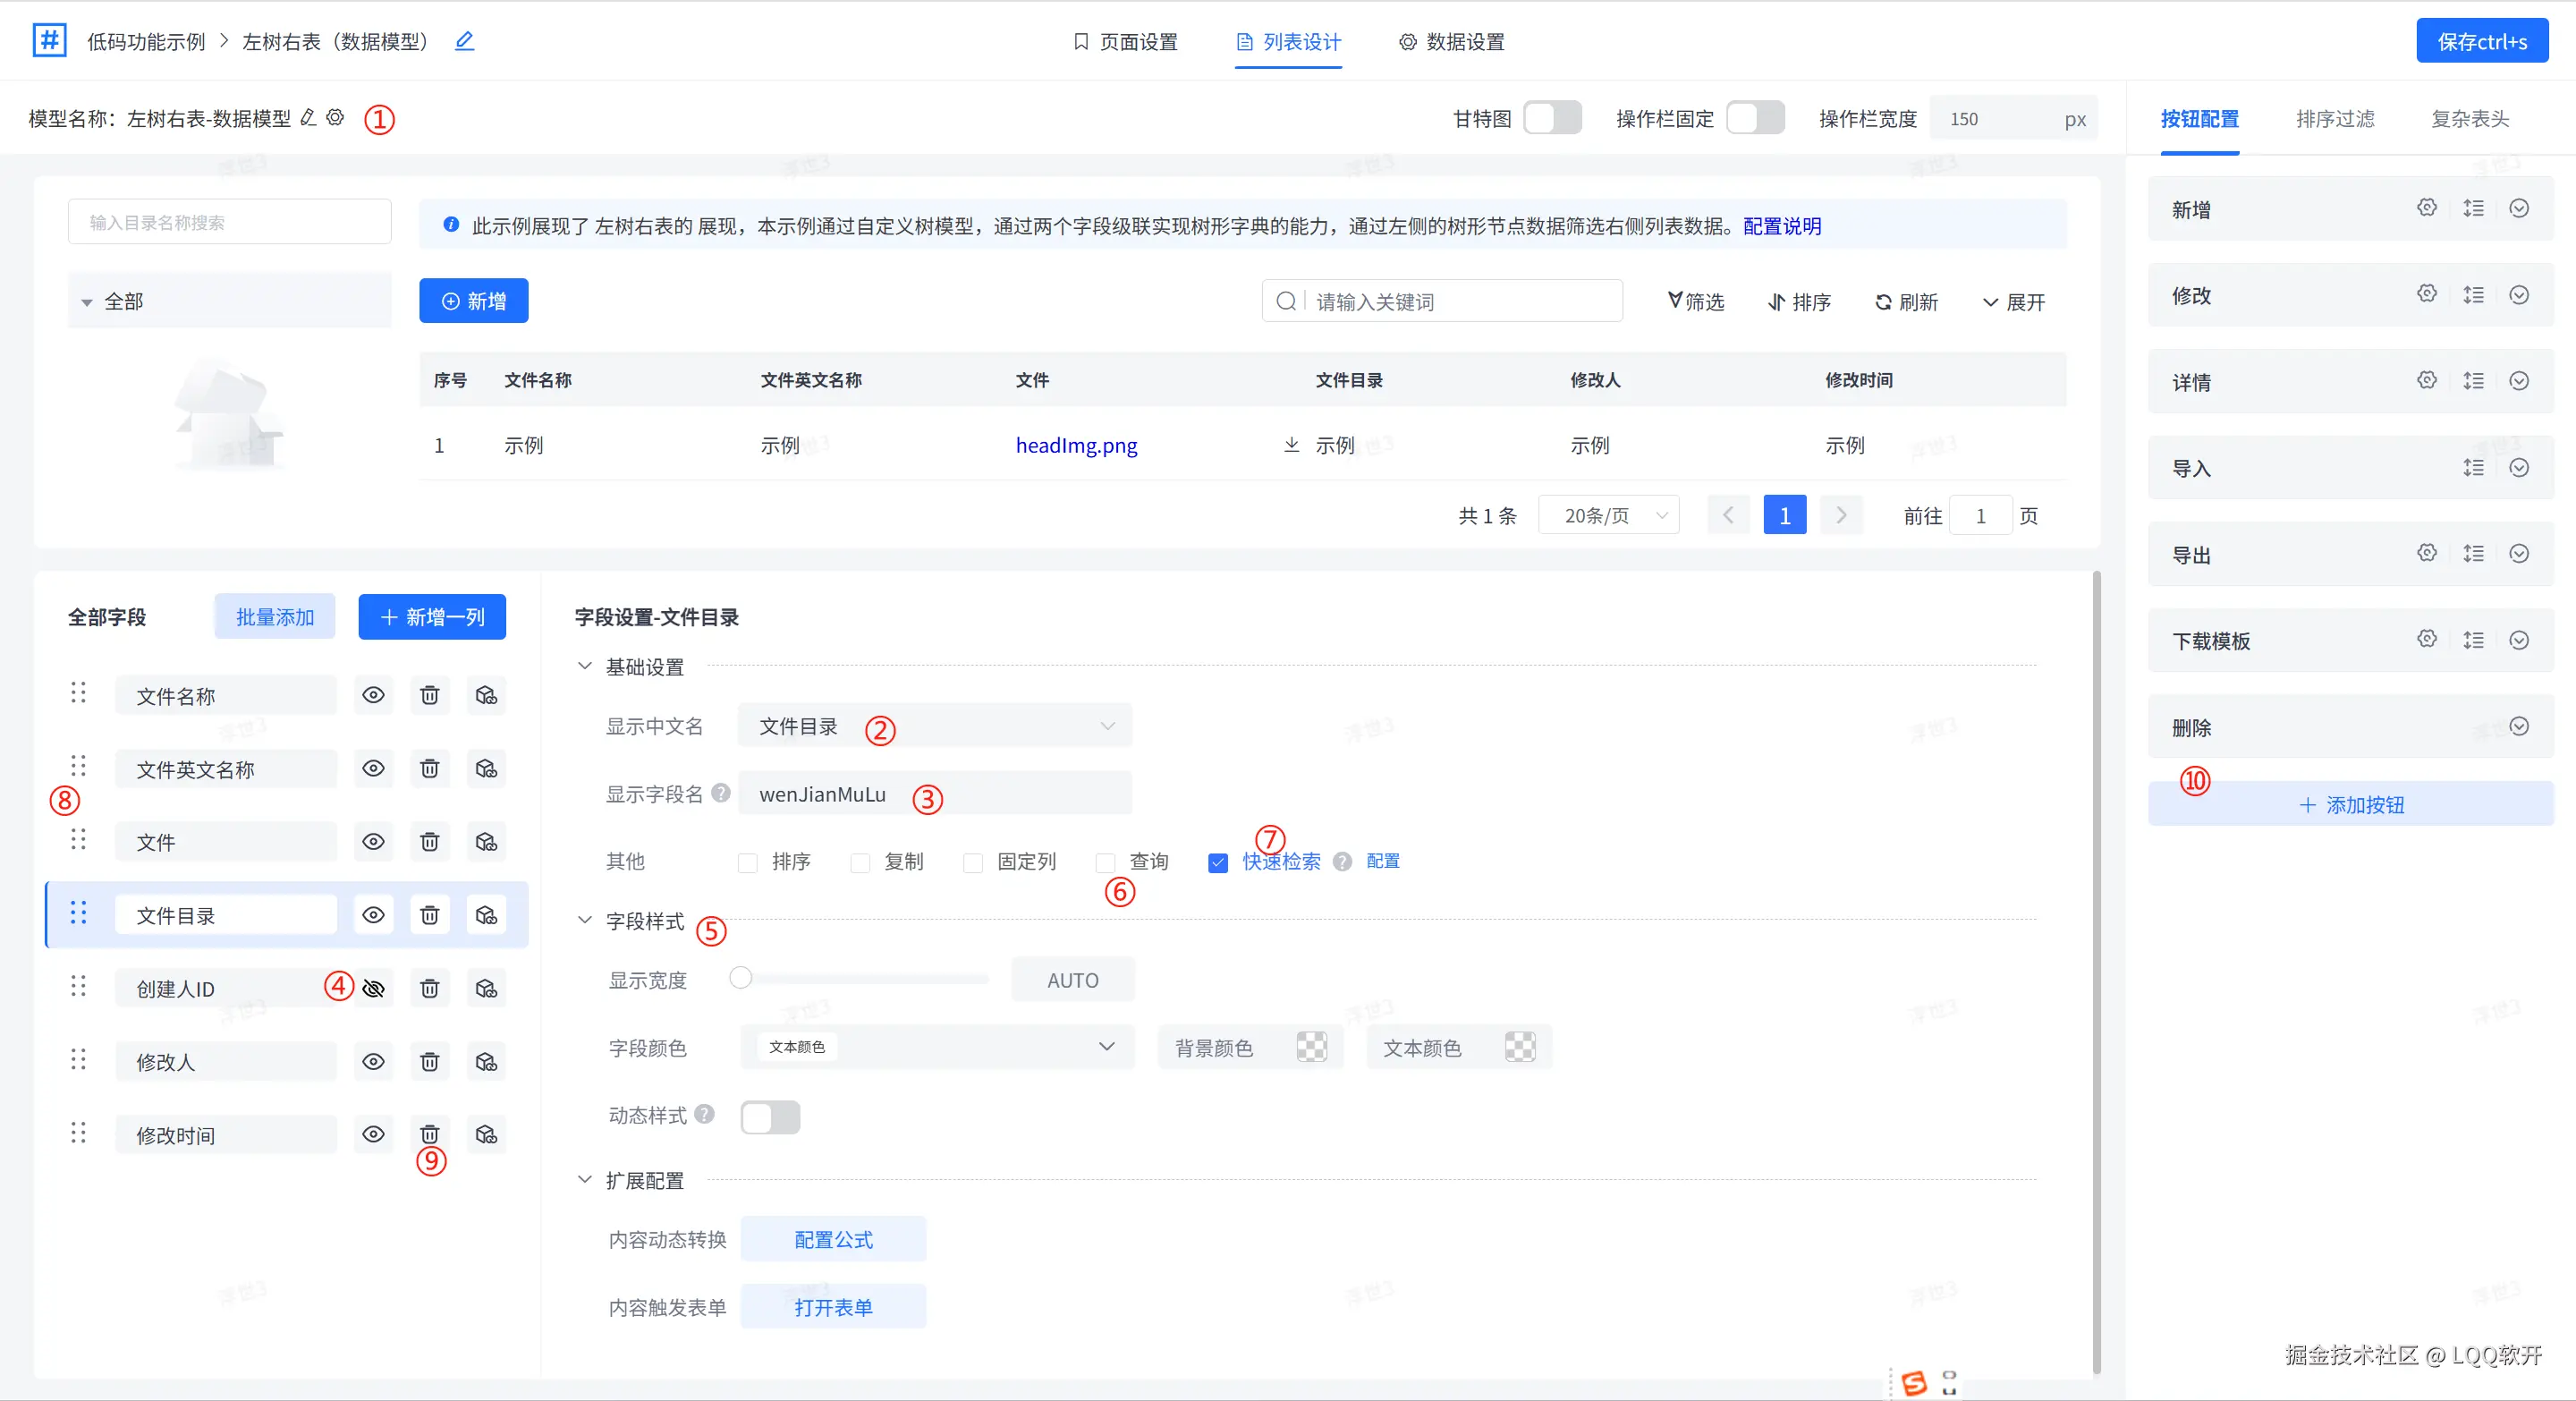Delete the 文件英文名称 field with trash icon

coord(429,768)
